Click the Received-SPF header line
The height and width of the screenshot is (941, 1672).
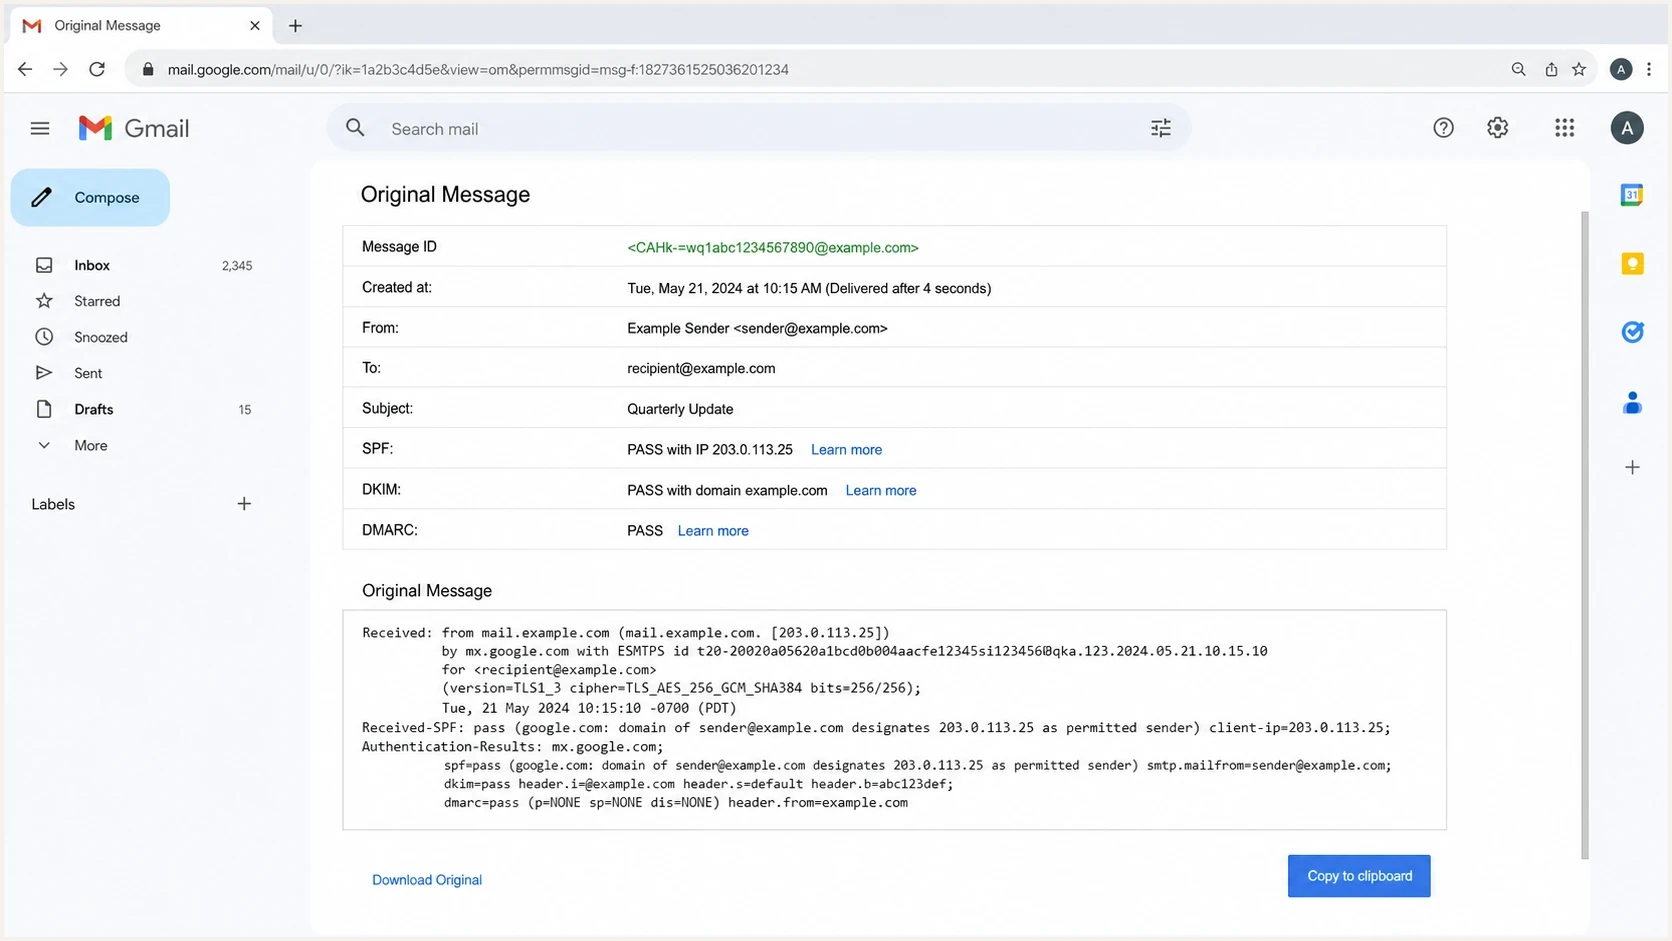click(x=876, y=728)
